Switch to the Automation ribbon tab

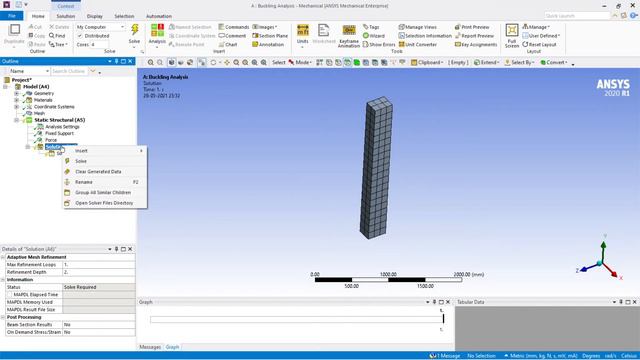[x=159, y=16]
